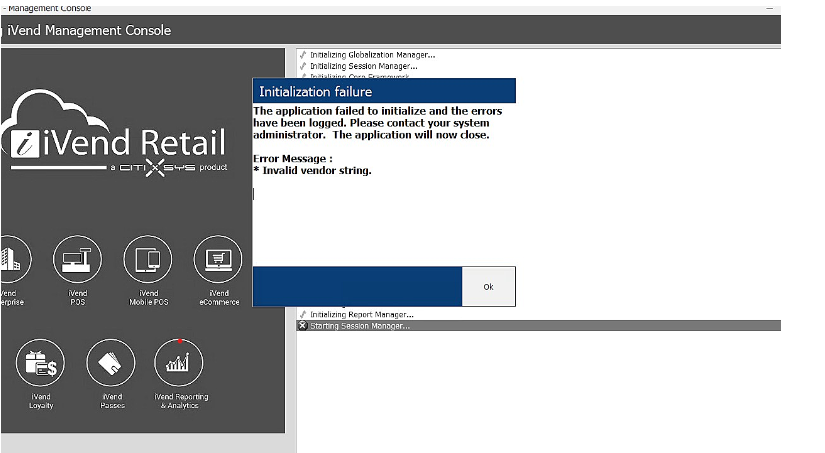
Task: Click checkmark icon next to Initializing Globalization Manager
Action: (303, 55)
